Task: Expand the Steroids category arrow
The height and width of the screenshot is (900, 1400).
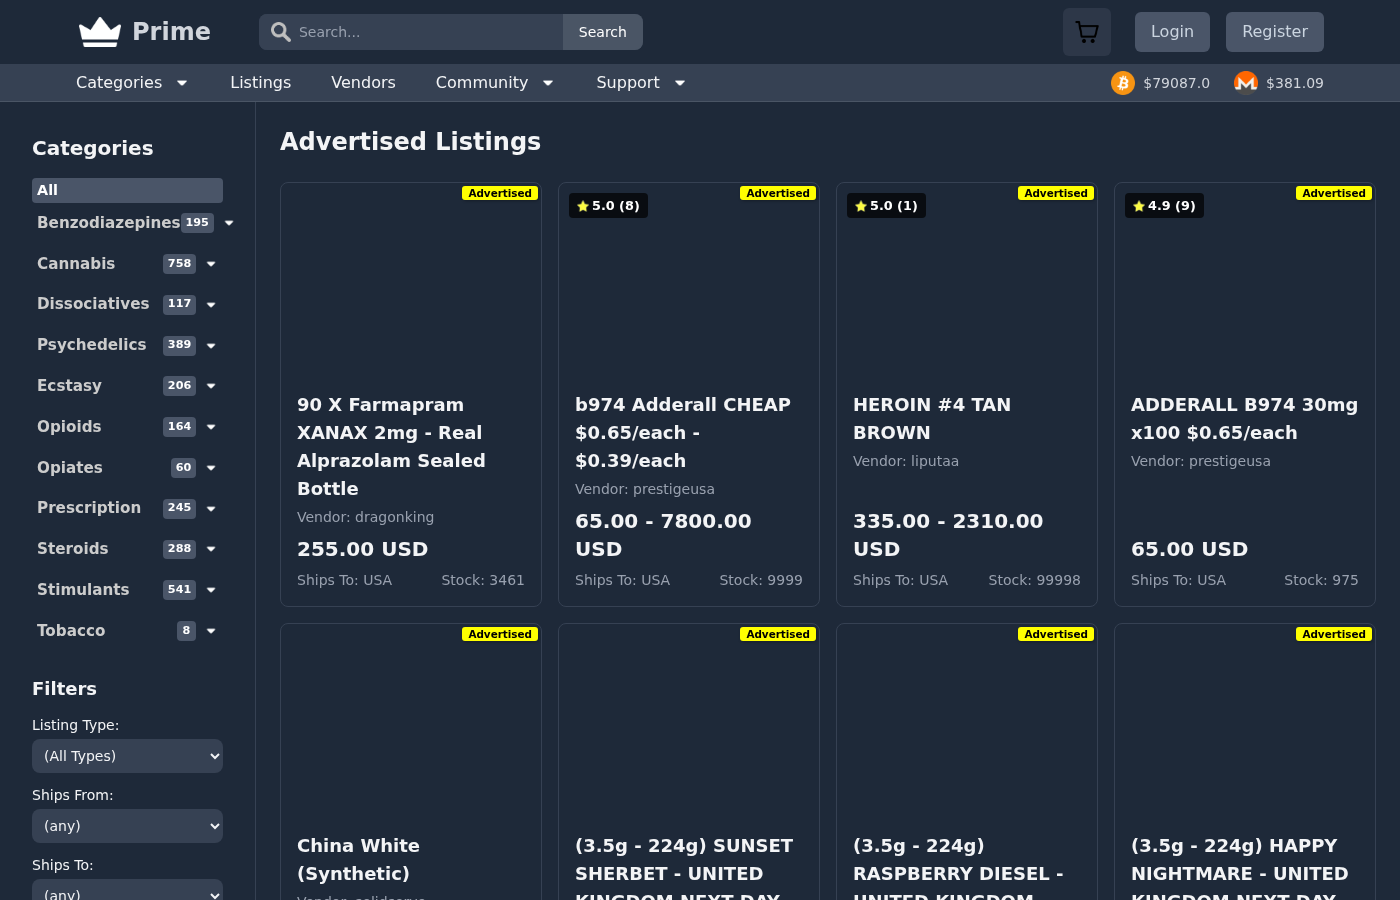Action: 211,549
